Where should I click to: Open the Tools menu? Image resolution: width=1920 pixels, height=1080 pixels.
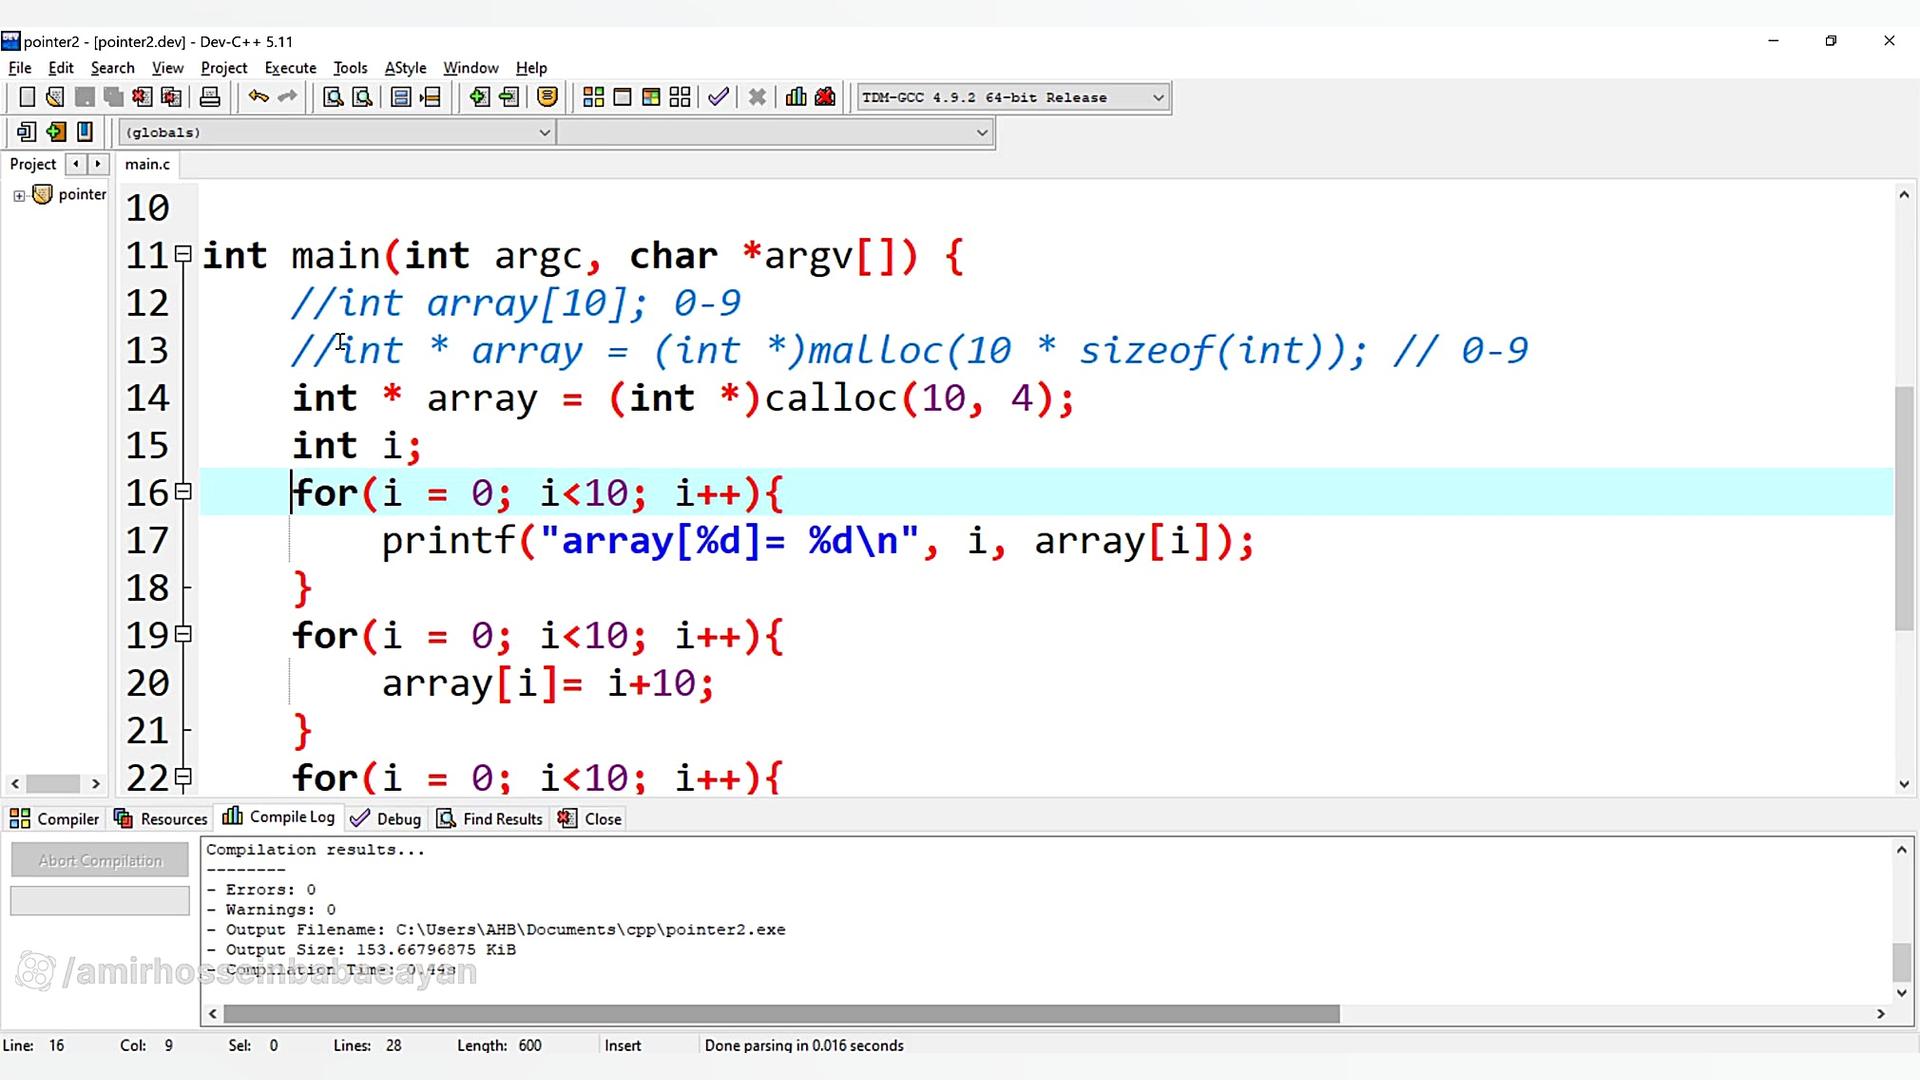[x=350, y=68]
